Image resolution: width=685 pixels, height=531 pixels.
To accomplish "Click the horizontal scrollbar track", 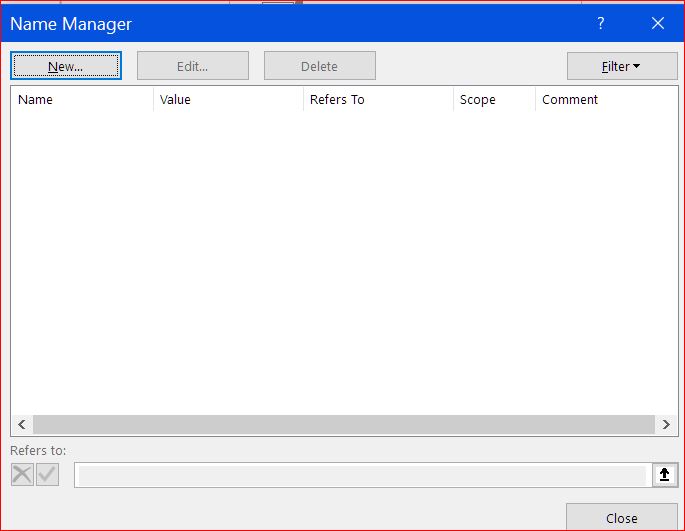I will [344, 424].
